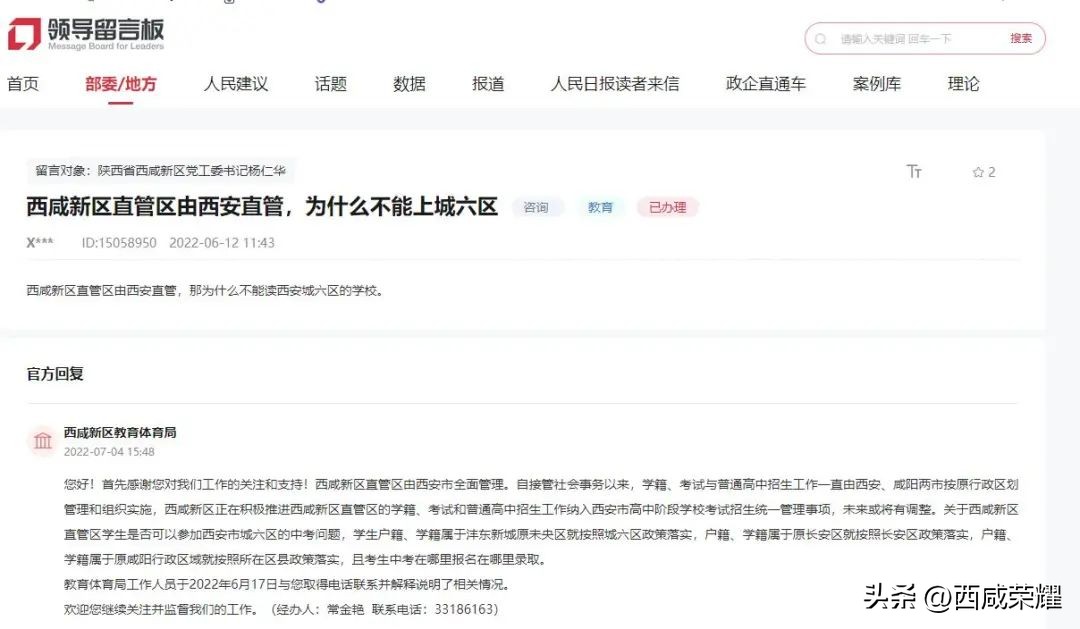1080x629 pixels.
Task: Switch to the 首页 tab
Action: point(24,84)
